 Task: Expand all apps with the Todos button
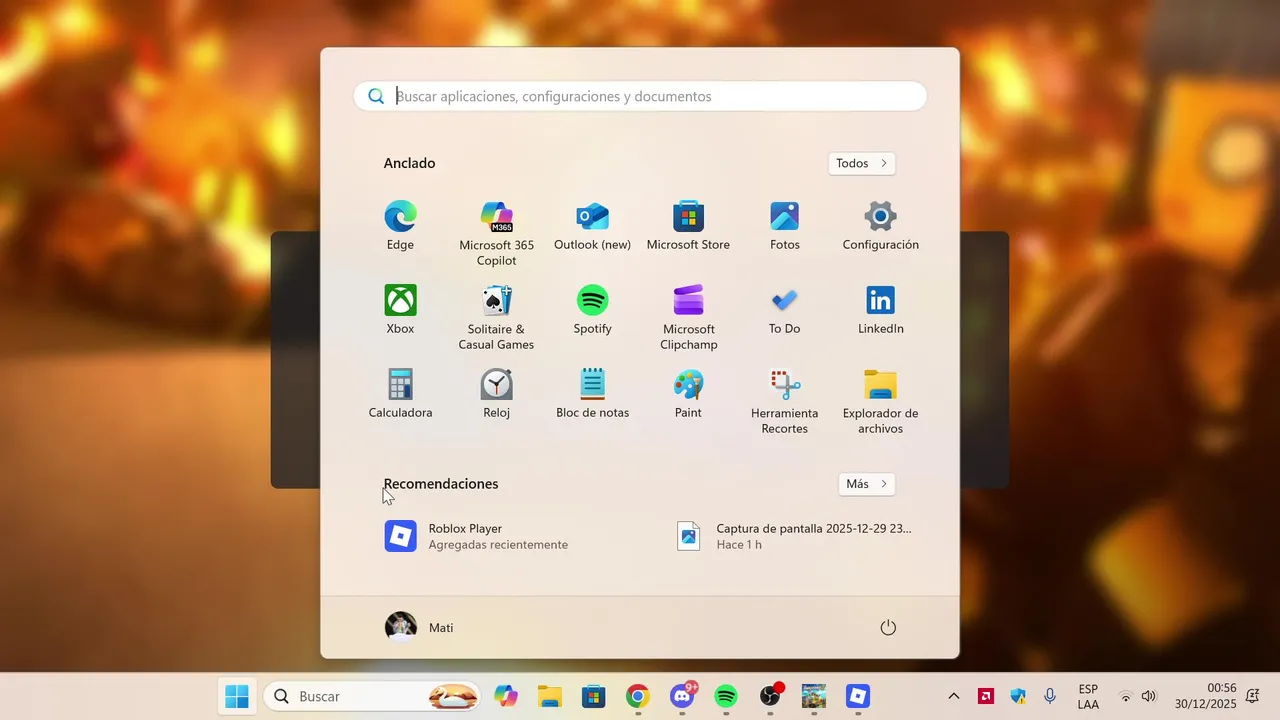click(x=861, y=163)
